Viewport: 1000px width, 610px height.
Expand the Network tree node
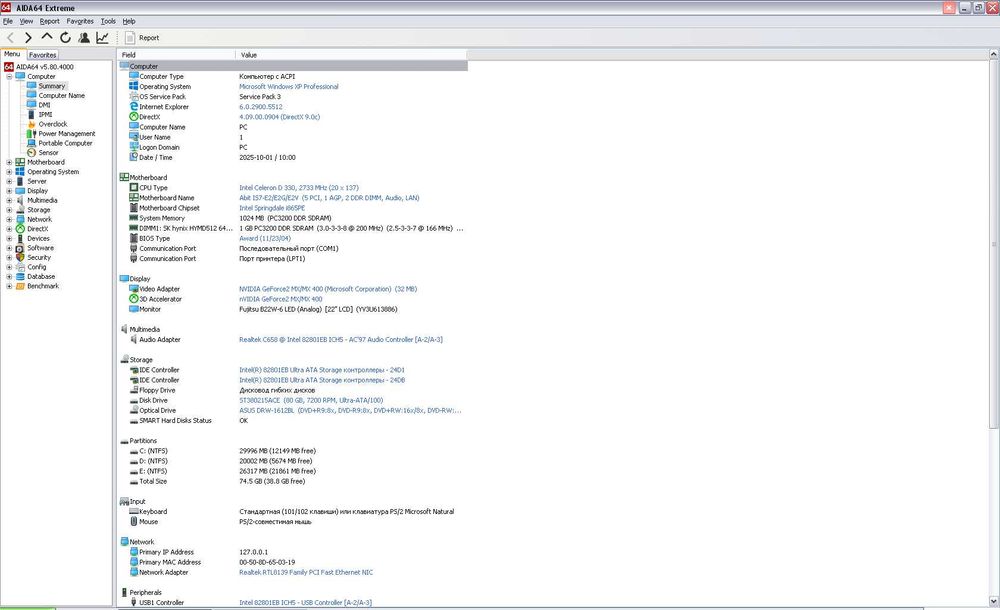(9, 219)
